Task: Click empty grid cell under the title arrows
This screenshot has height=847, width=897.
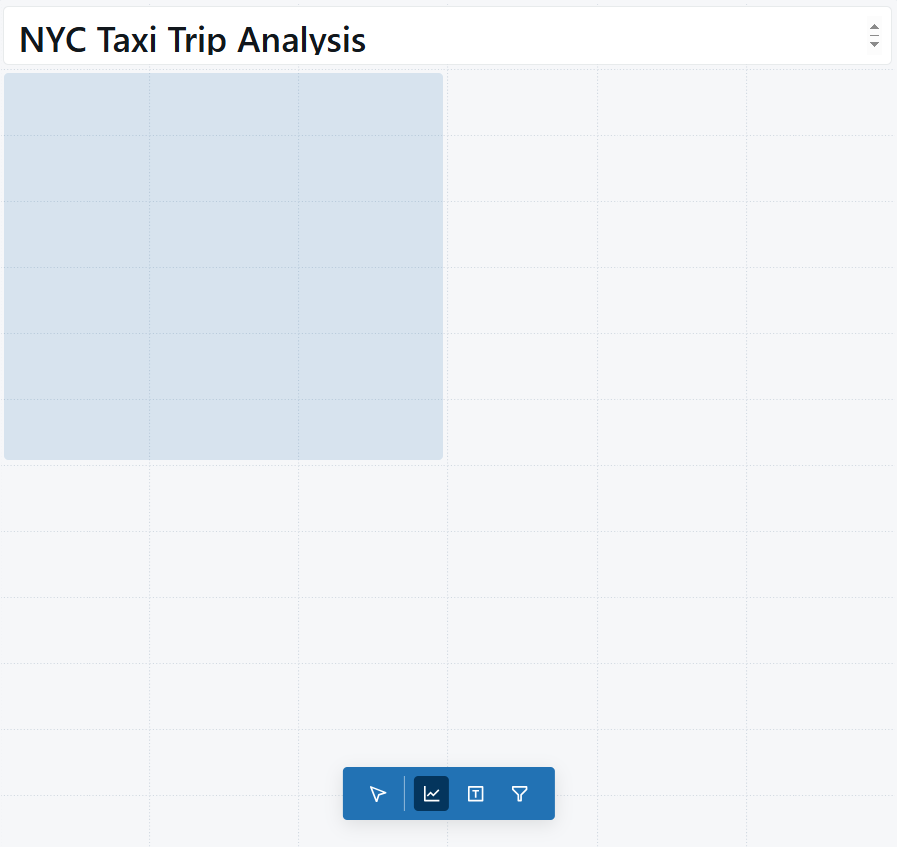Action: [821, 102]
